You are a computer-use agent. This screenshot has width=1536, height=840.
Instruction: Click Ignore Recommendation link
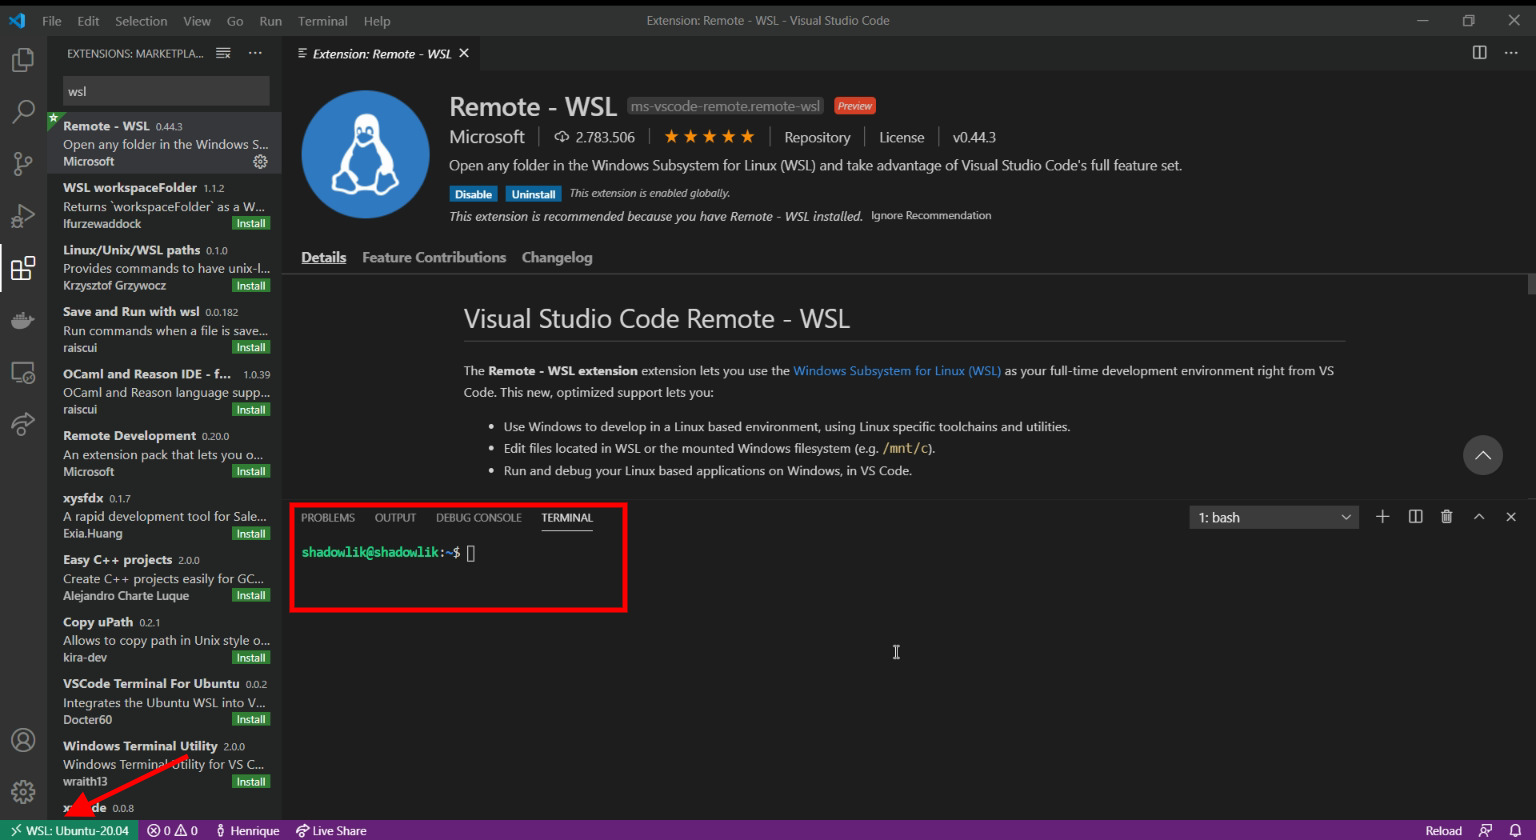click(931, 215)
